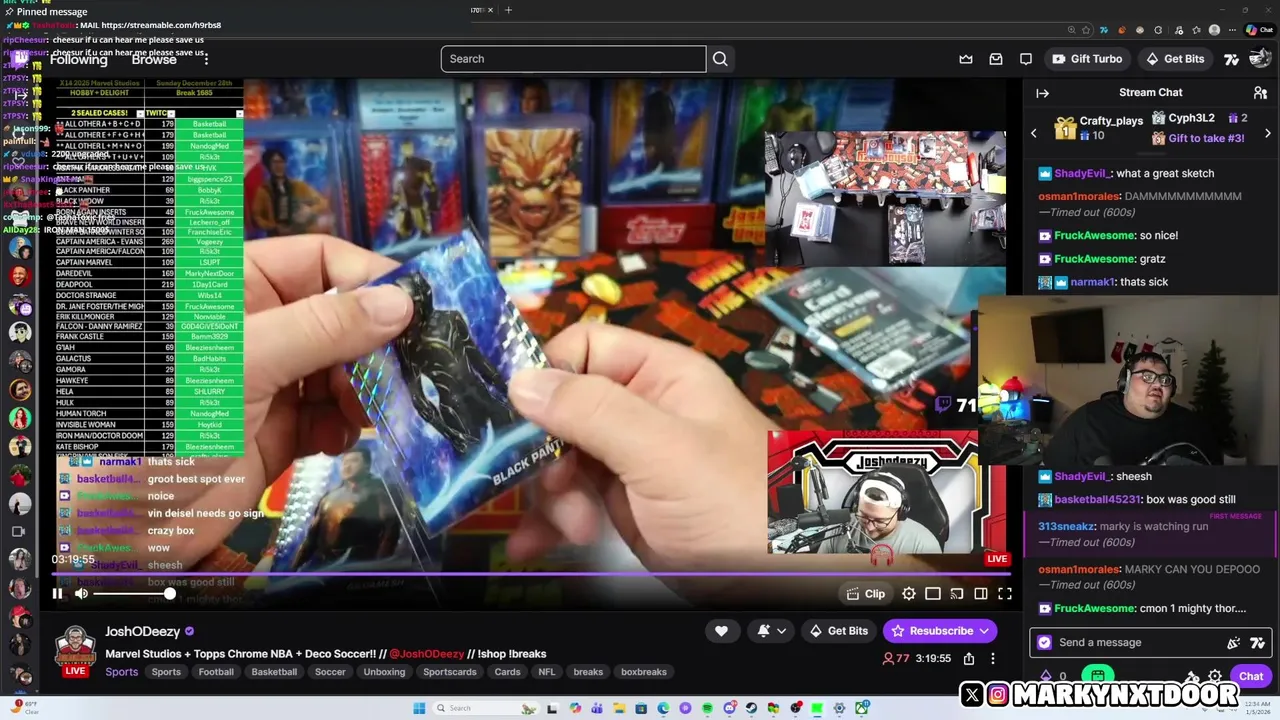Select the Unboxing tag
1280x720 pixels.
click(384, 672)
